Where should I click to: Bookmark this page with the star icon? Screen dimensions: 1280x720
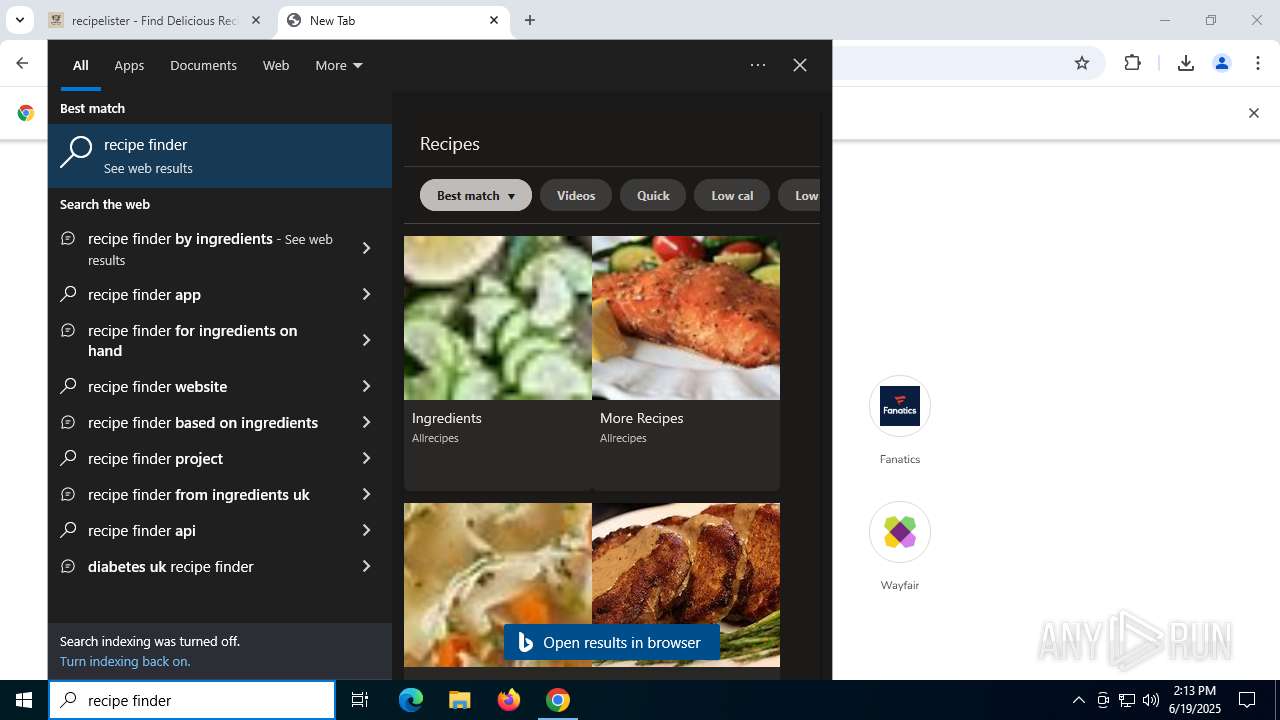1082,63
